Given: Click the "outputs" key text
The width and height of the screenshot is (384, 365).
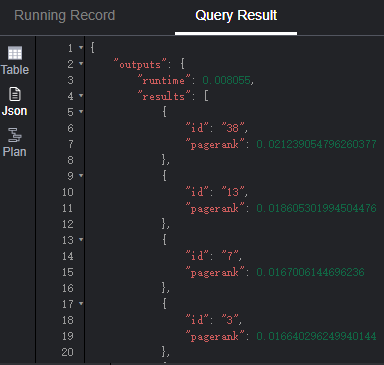Looking at the screenshot, I should [x=140, y=64].
